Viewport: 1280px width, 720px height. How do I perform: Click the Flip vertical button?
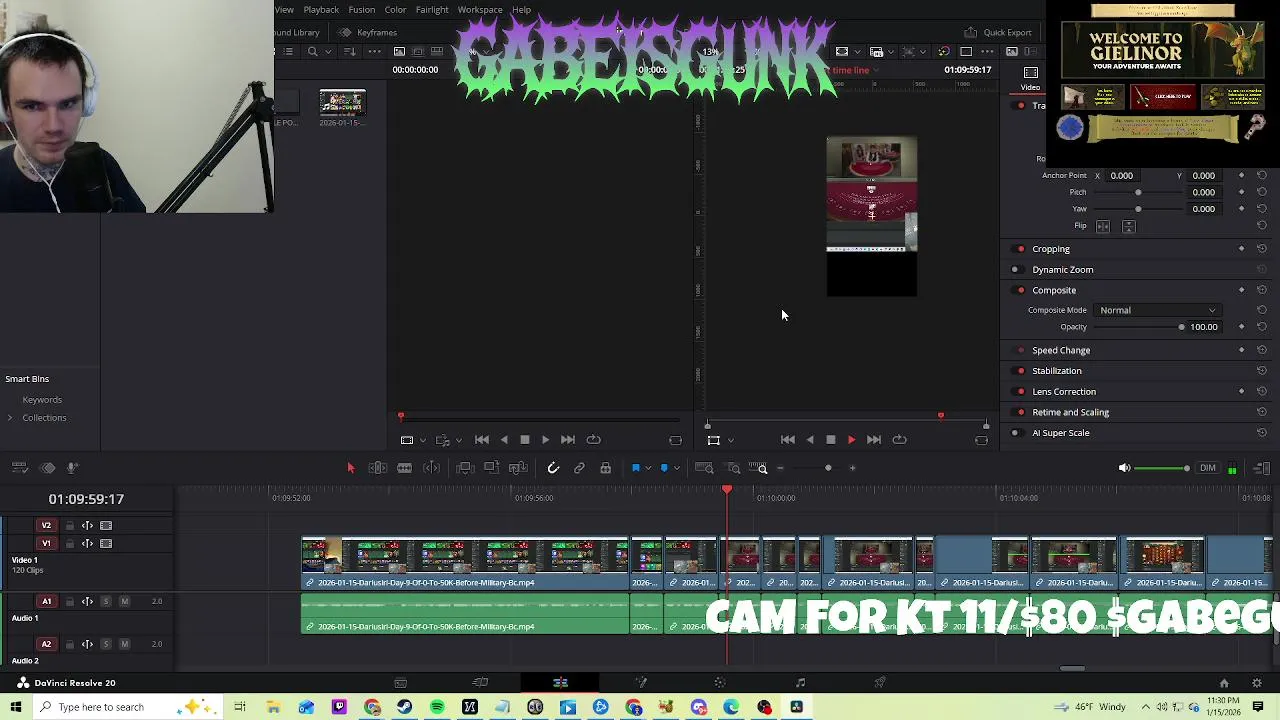[1129, 227]
